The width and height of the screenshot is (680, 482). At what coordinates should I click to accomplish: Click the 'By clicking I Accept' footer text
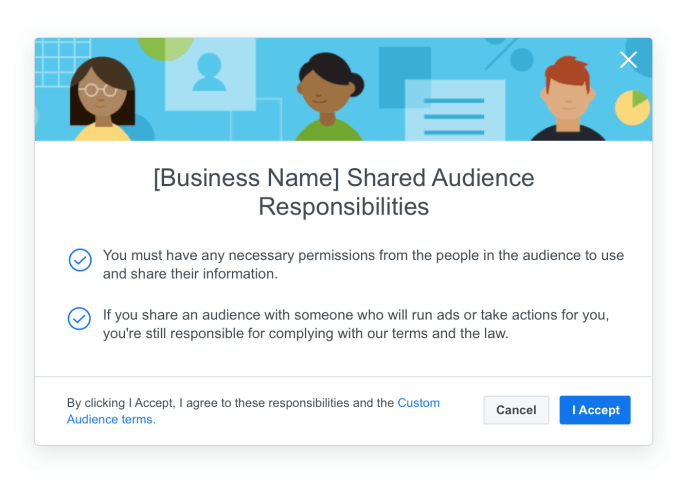pos(230,403)
